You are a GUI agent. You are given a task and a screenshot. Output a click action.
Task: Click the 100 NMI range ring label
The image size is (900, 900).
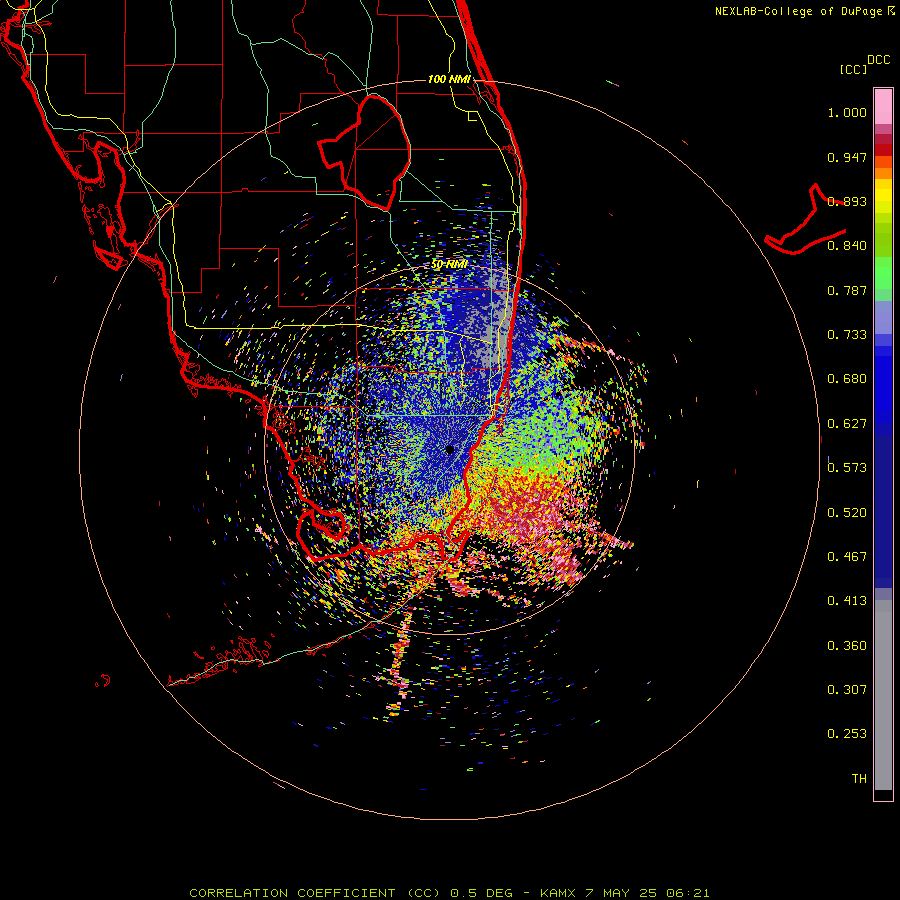pos(449,79)
